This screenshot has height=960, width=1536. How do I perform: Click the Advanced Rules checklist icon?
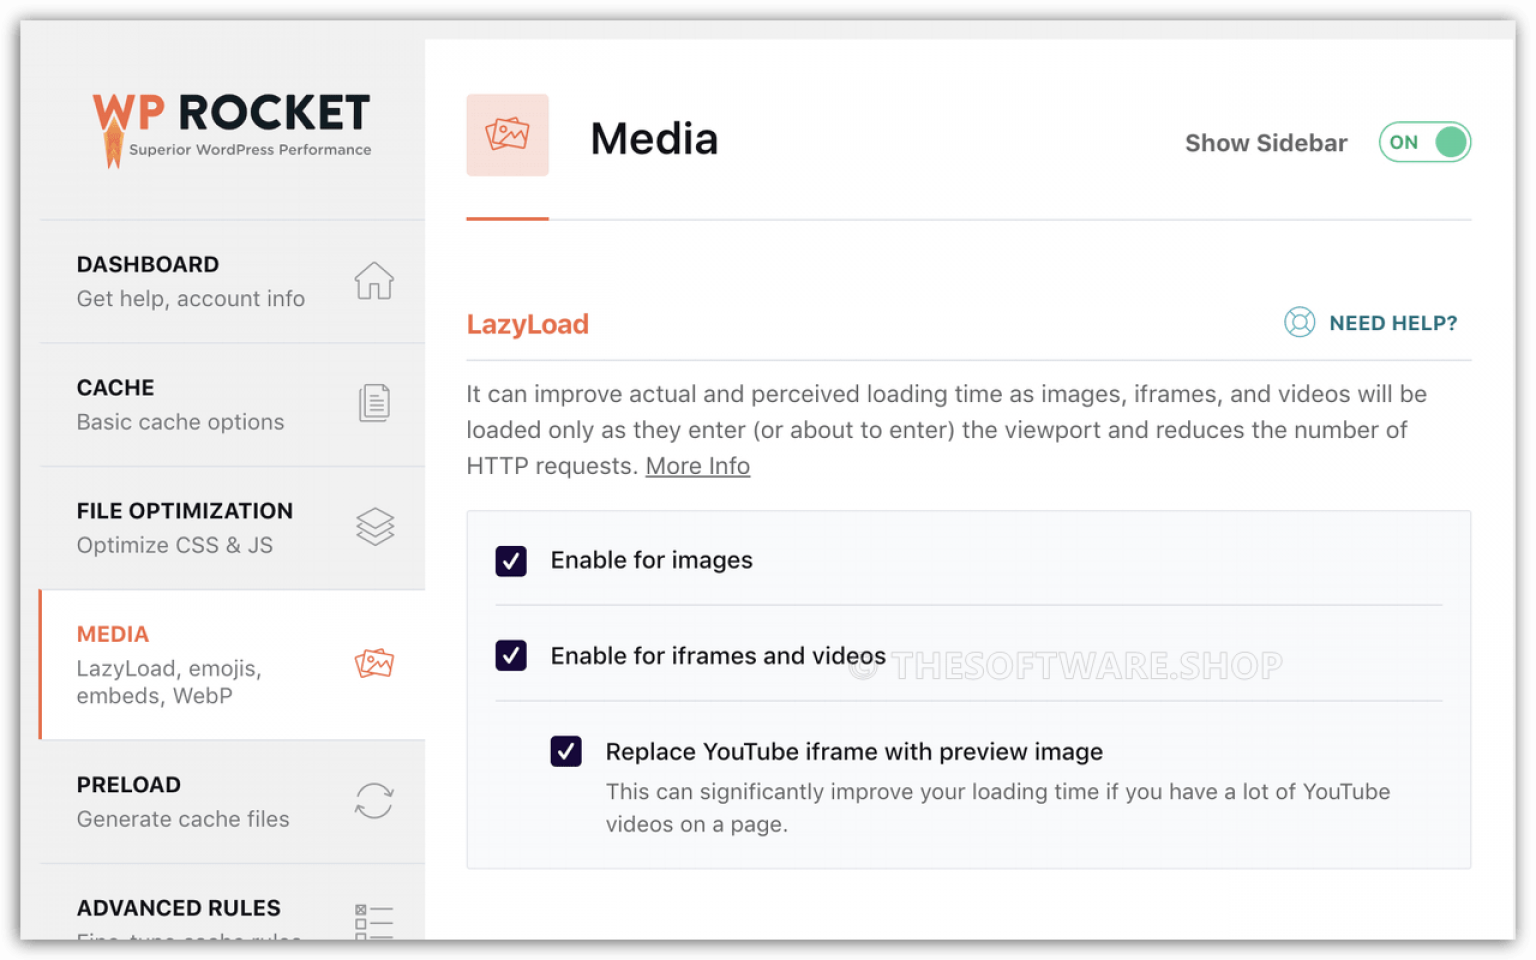[x=374, y=921]
